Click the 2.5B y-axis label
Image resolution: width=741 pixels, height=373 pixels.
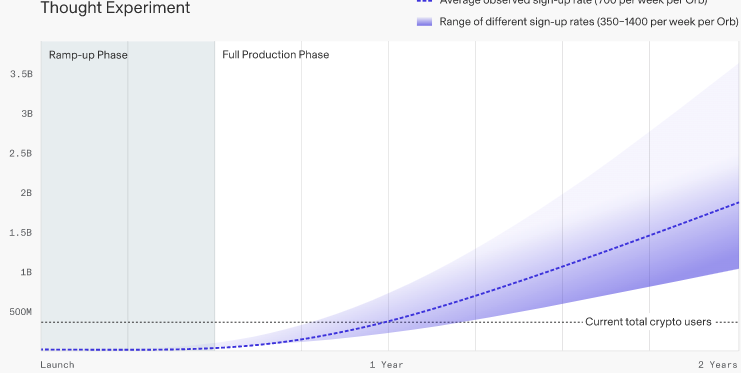pos(21,154)
